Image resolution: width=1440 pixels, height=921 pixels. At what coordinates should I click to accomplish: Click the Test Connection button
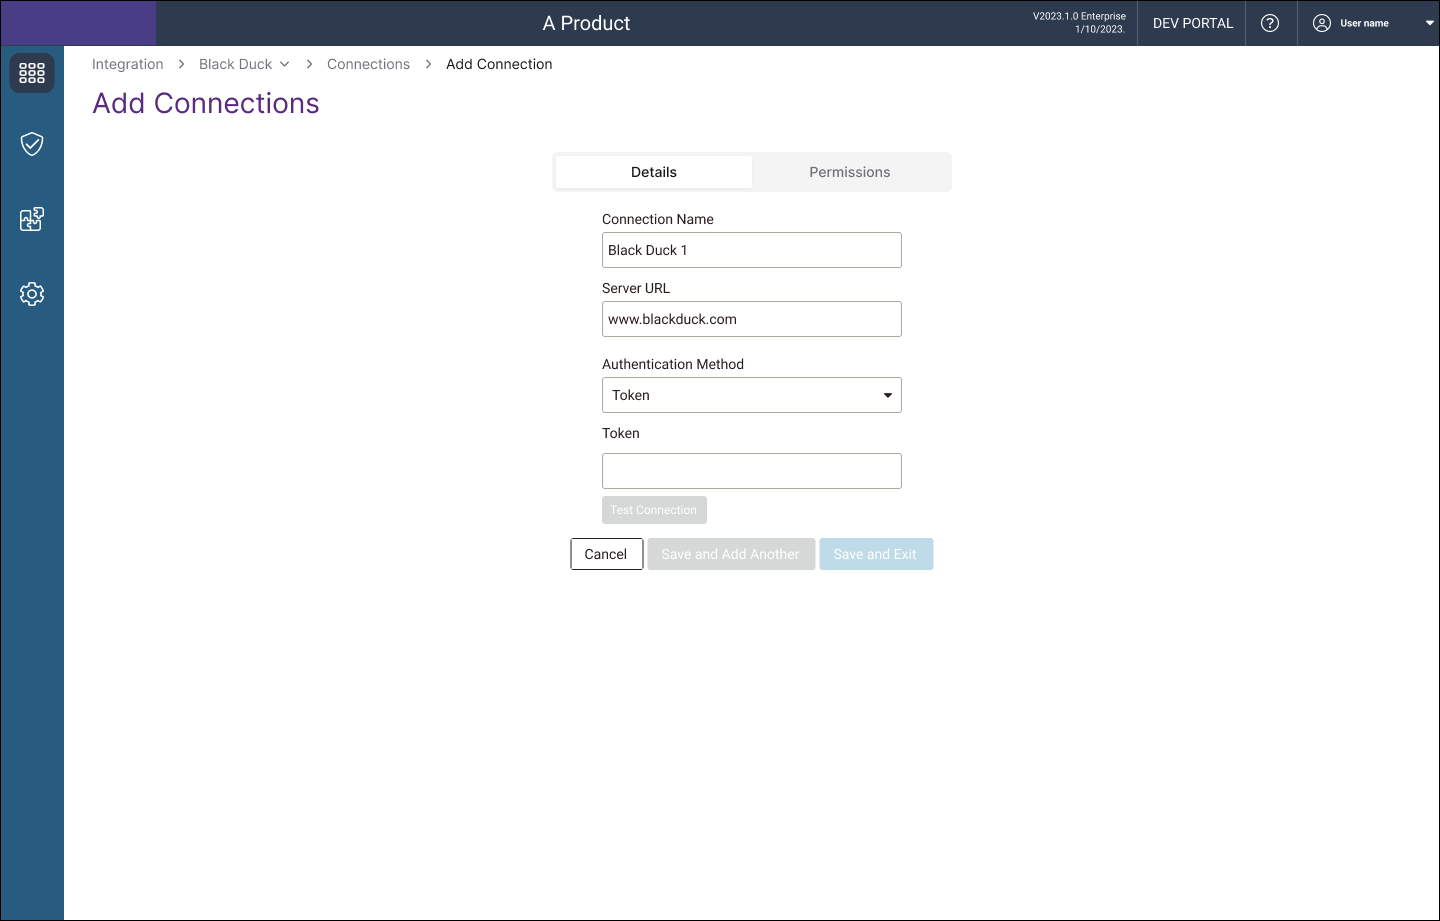coord(654,510)
